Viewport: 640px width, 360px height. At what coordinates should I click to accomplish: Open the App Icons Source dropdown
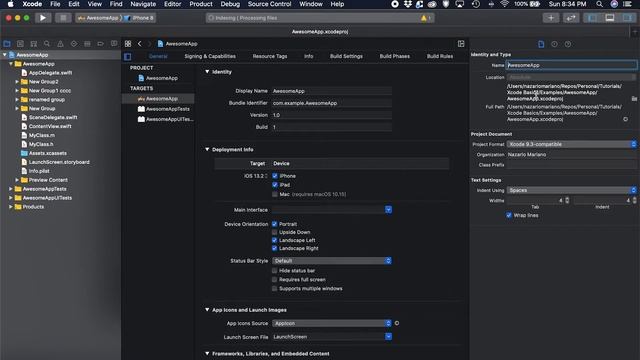click(x=332, y=323)
